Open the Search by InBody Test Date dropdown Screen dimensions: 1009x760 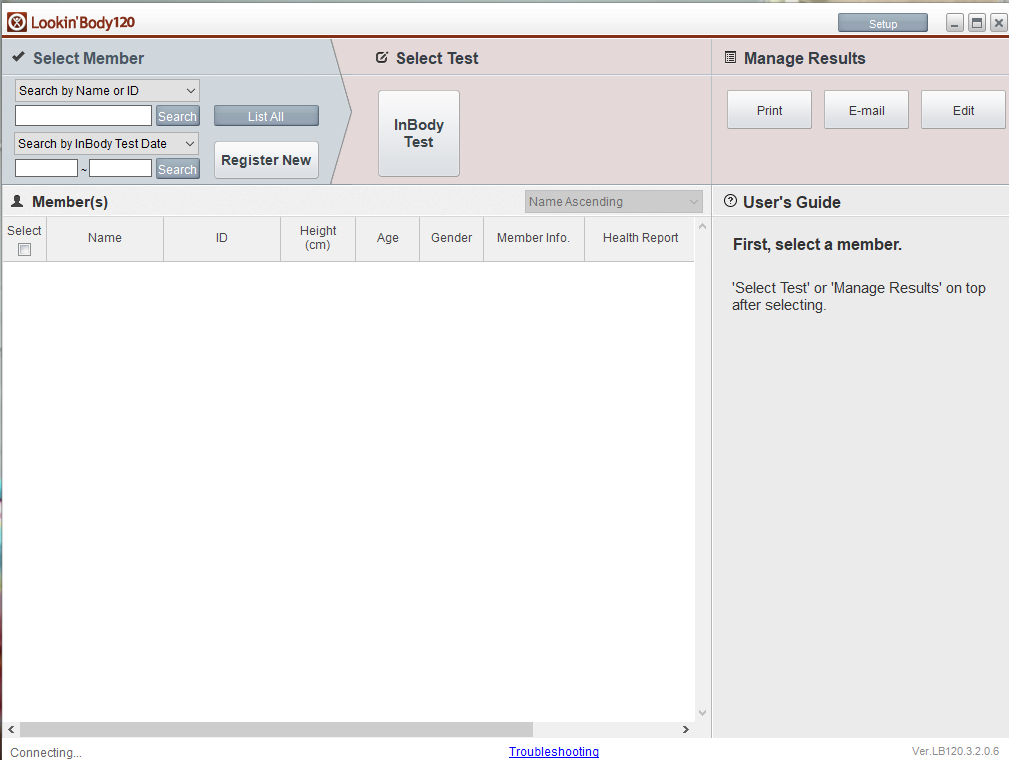pos(107,144)
